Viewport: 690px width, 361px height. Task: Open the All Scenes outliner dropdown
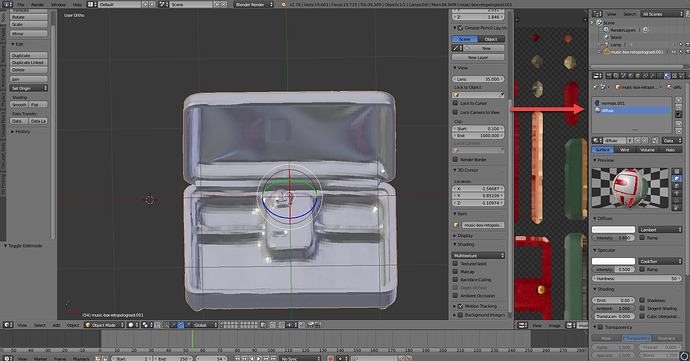tap(662, 14)
